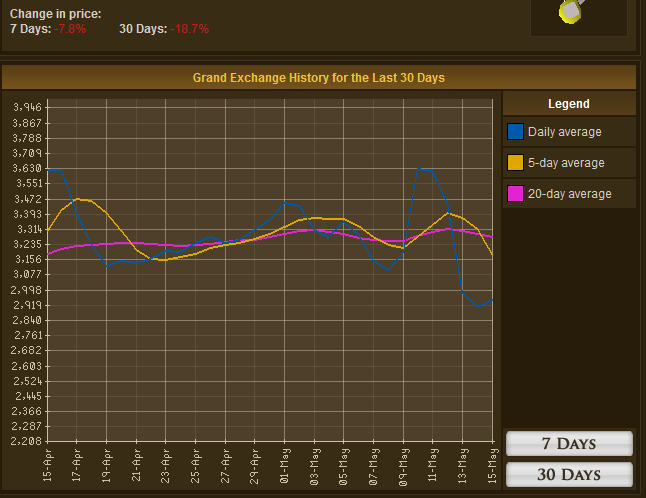Click the 2,603 y-axis label
This screenshot has height=498, width=646.
(27, 366)
